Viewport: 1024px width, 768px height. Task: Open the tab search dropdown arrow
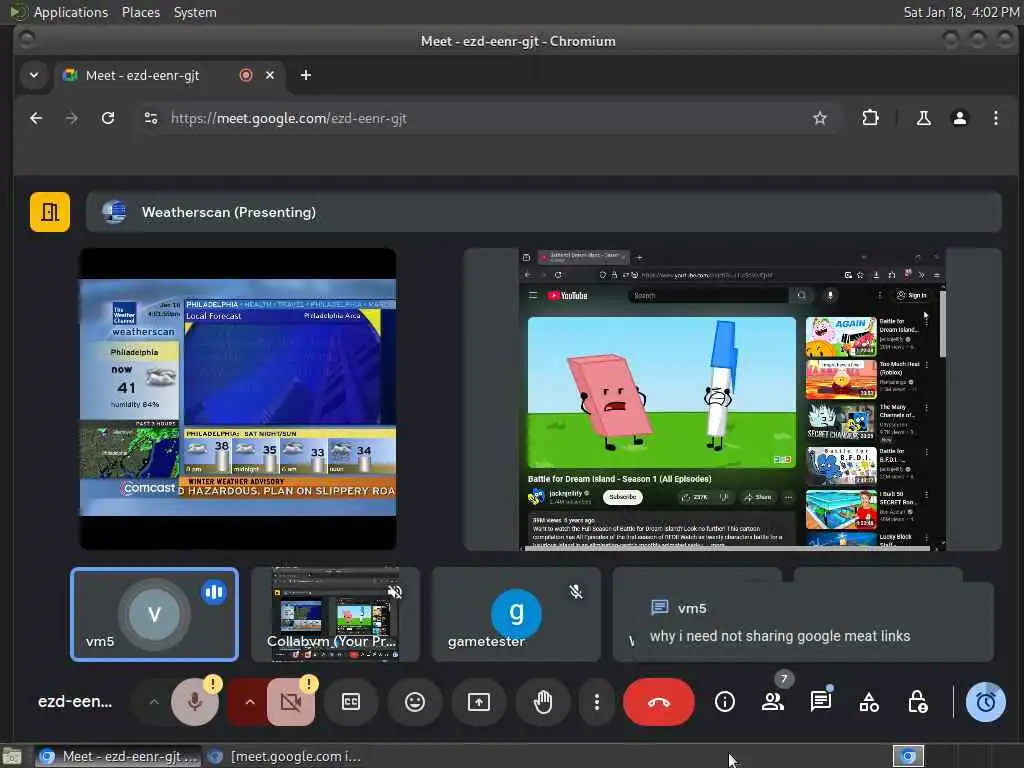click(34, 75)
